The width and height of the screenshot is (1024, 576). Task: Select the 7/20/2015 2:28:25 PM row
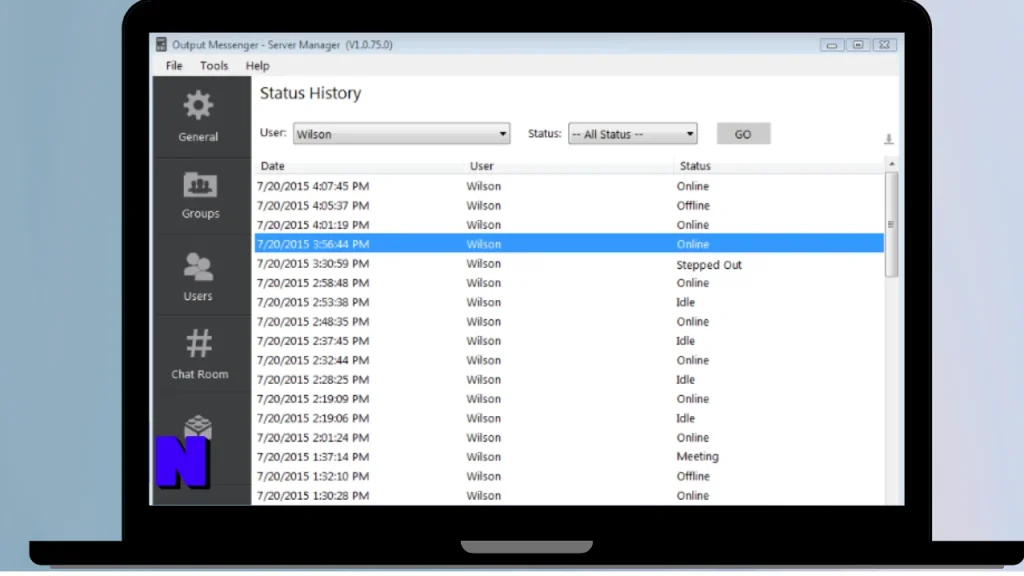[x=569, y=379]
